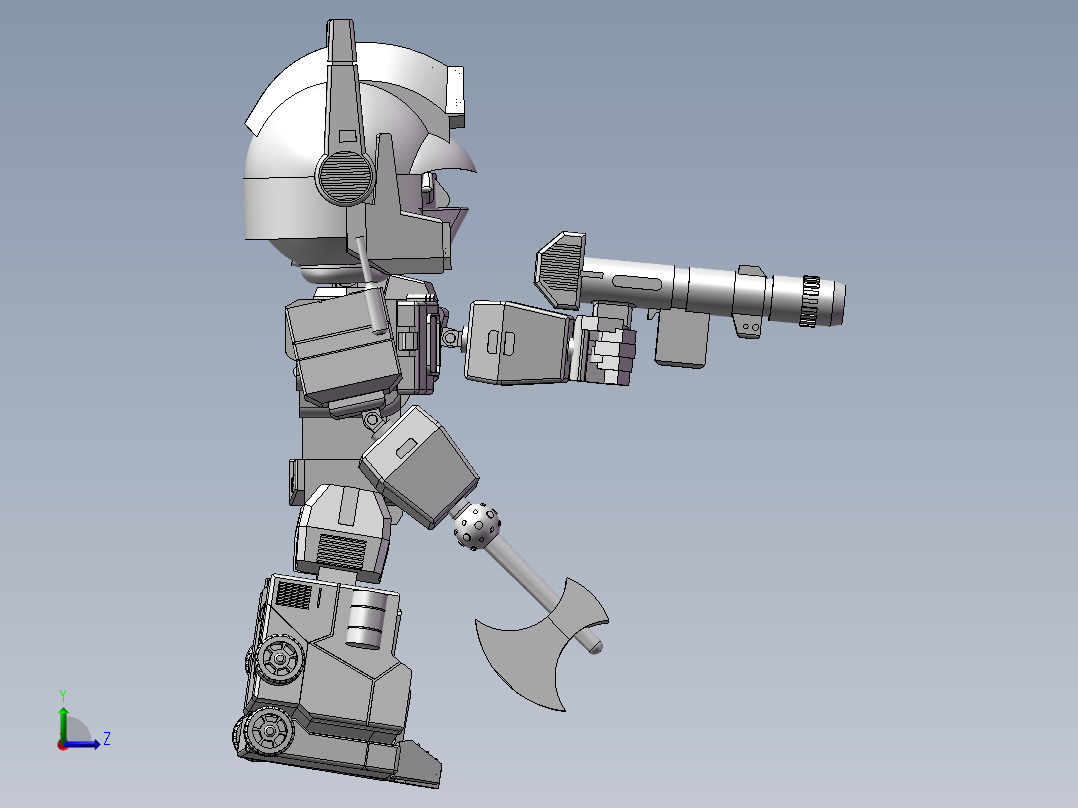Click the green Y axis of the orientation triad
This screenshot has width=1078, height=808.
point(63,723)
